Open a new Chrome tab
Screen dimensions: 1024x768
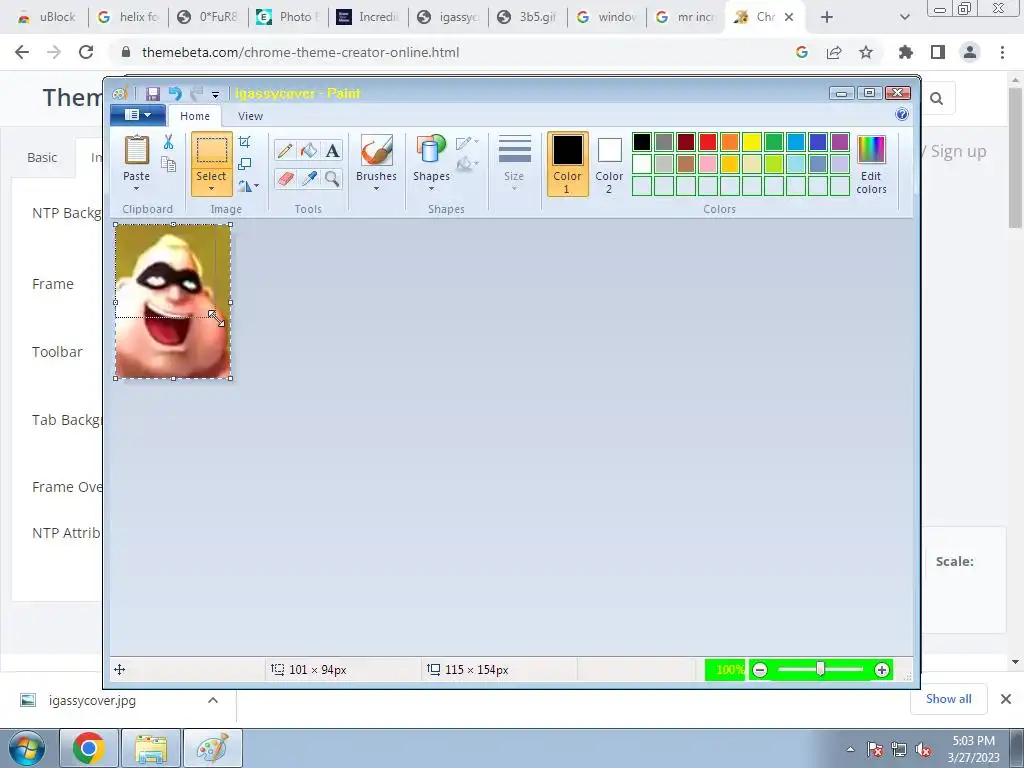(x=827, y=17)
